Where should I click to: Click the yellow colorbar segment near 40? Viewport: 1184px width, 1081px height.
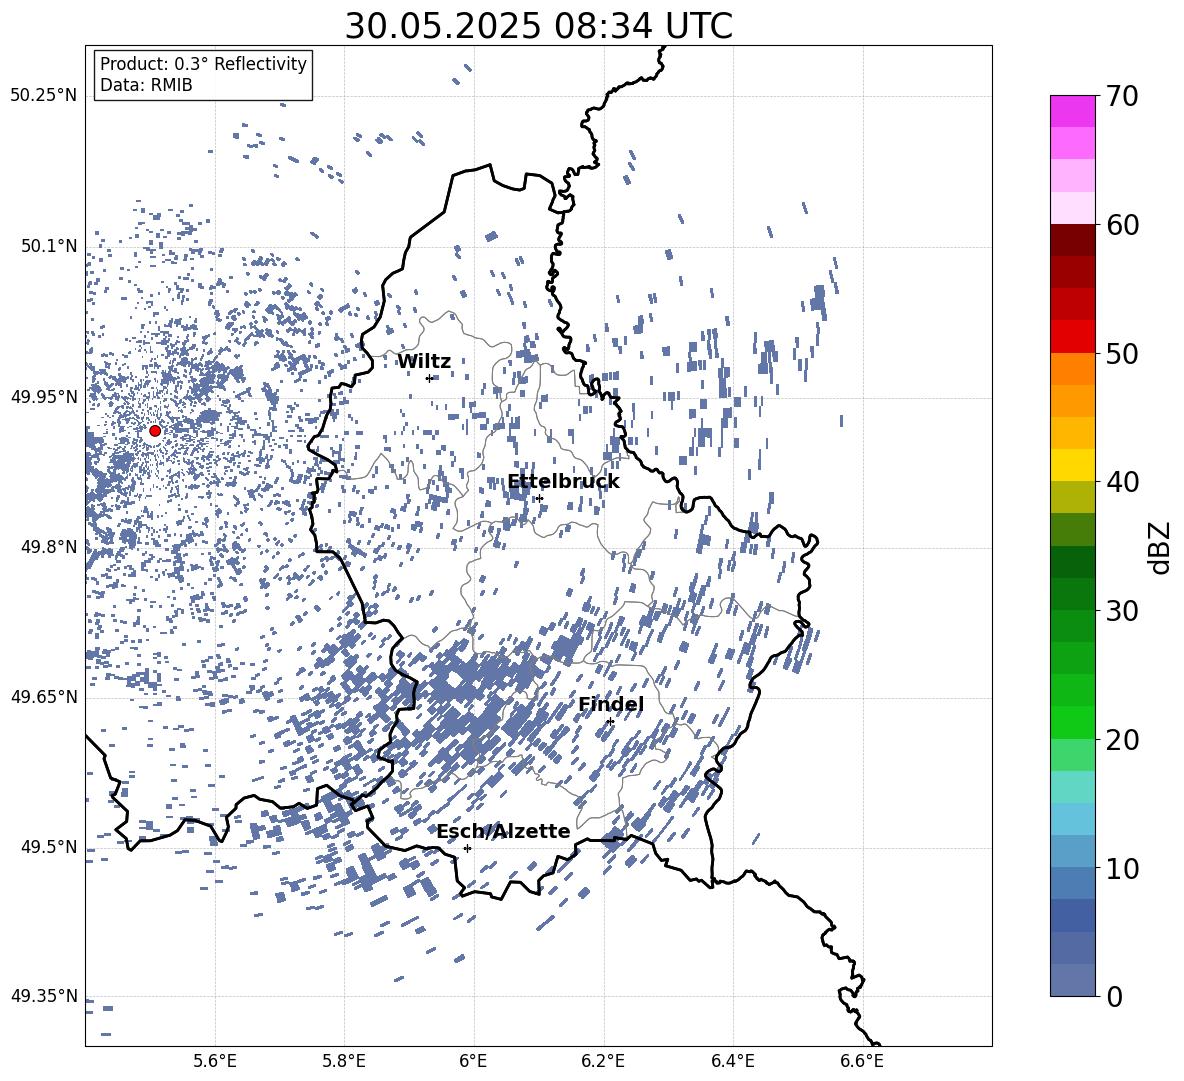coord(1073,465)
